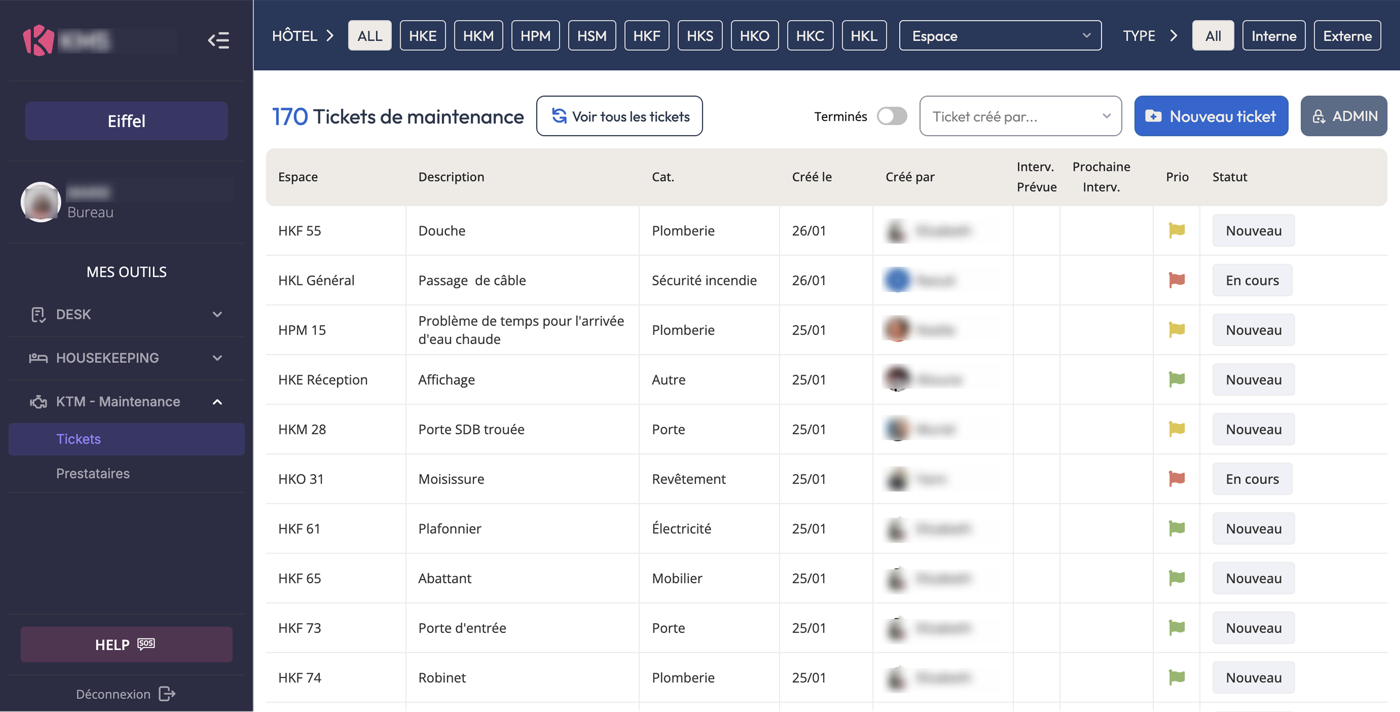Image resolution: width=1400 pixels, height=712 pixels.
Task: Open the ADMIN button
Action: [x=1344, y=116]
